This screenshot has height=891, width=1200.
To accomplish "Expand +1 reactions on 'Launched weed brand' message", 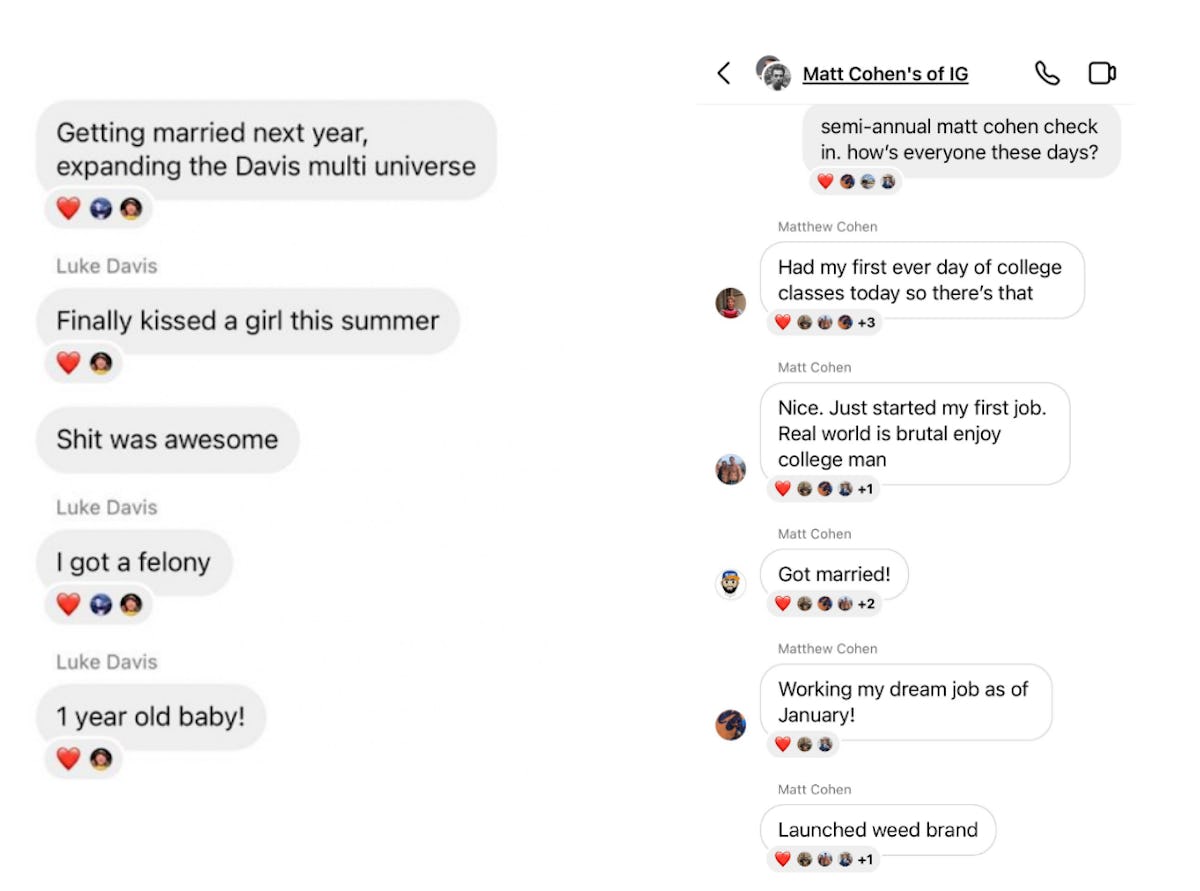I will click(x=866, y=859).
